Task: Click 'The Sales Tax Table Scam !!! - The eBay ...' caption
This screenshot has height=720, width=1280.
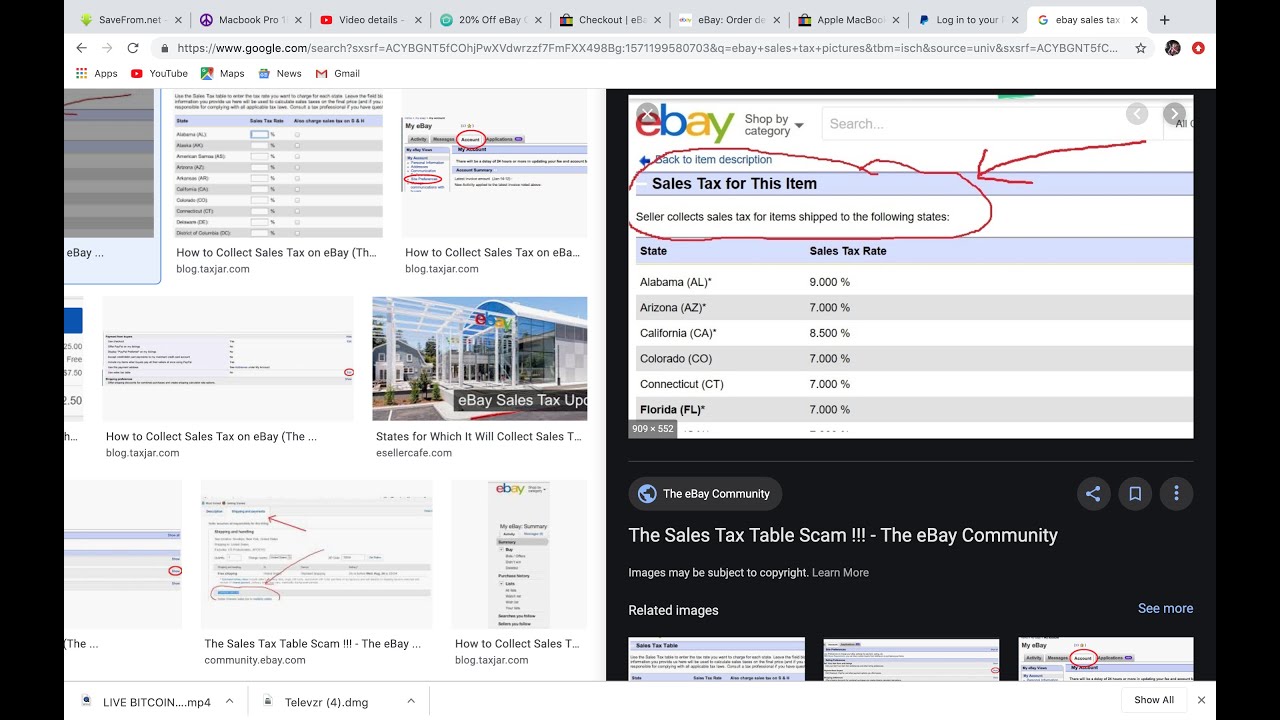Action: 313,643
